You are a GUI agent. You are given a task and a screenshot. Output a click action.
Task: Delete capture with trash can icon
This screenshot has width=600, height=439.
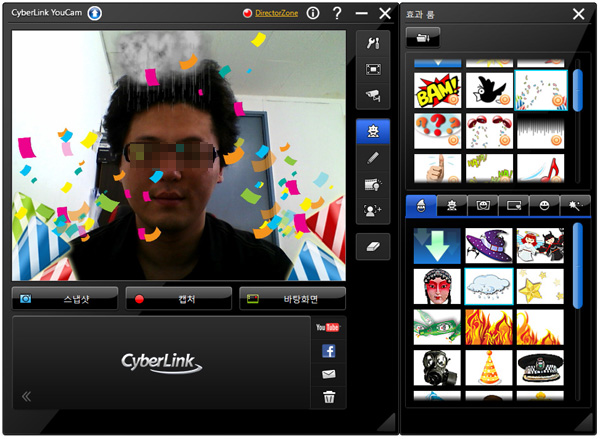(x=329, y=397)
